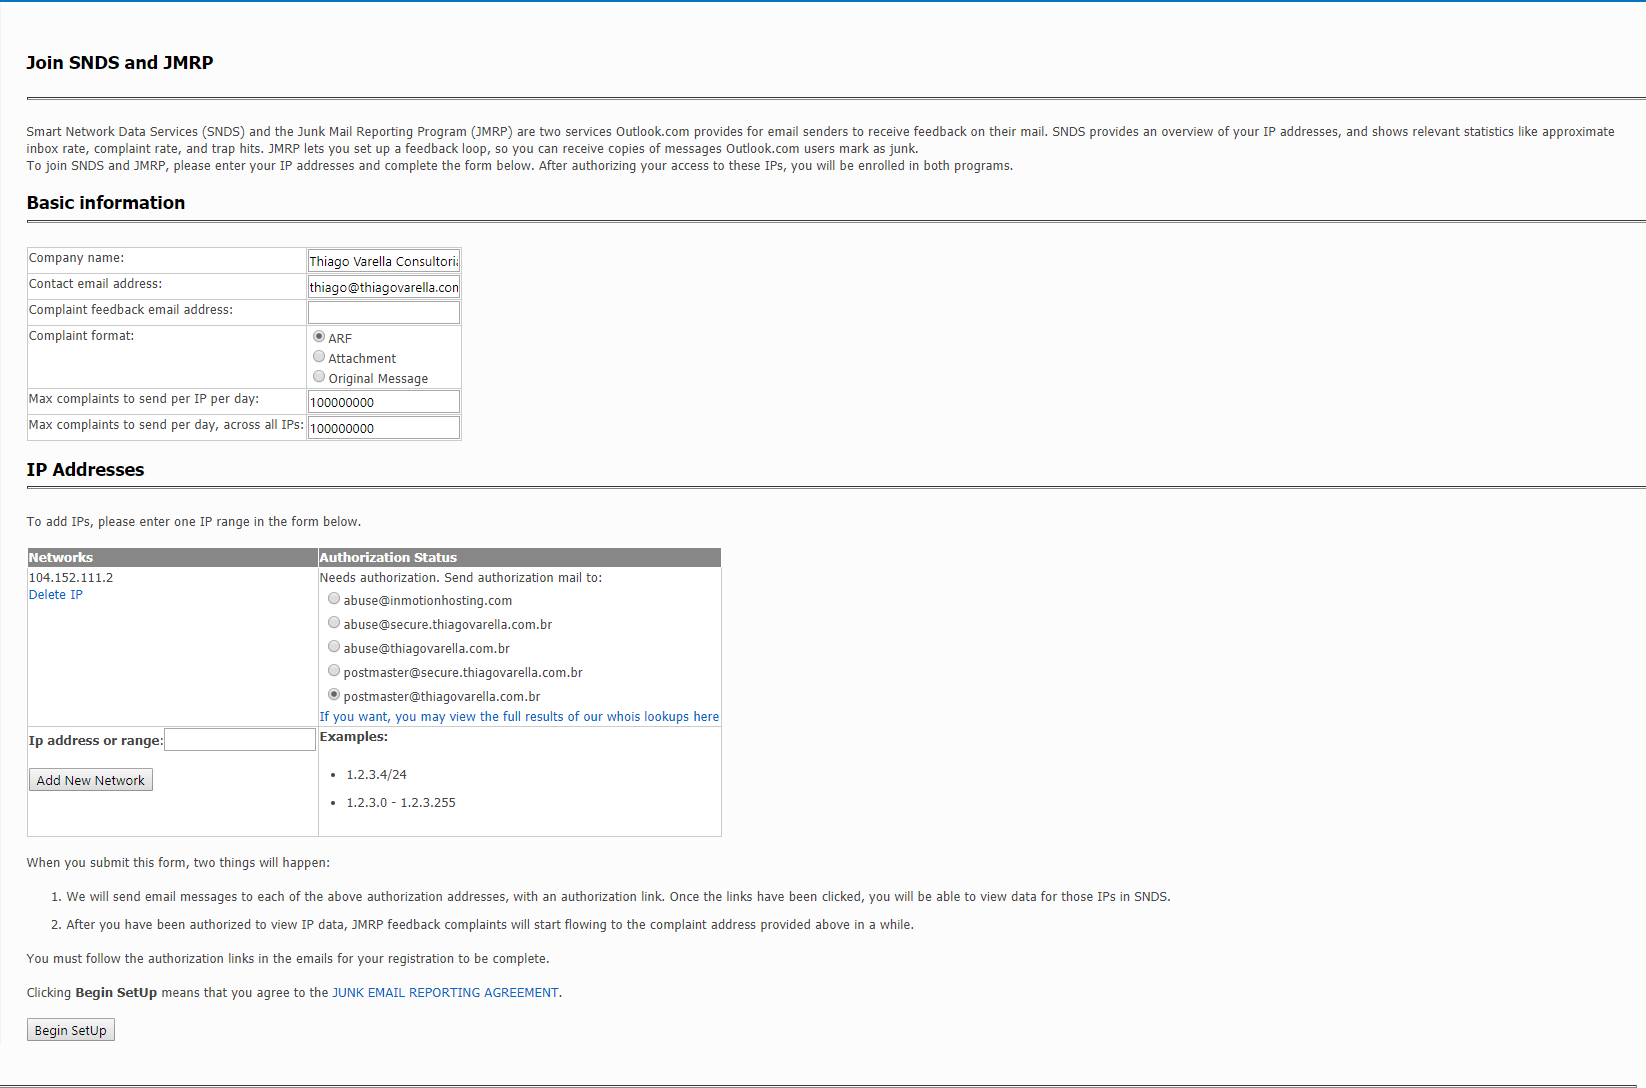Click Max complaints across all IPs field

[384, 428]
